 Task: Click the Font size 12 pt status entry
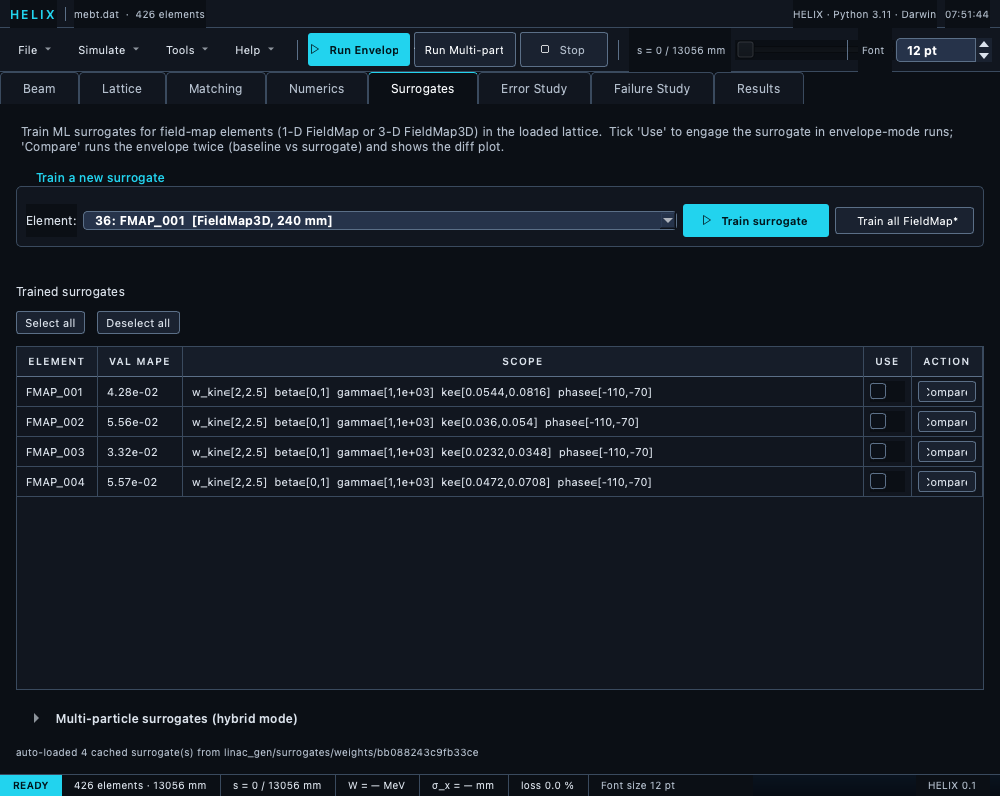638,785
